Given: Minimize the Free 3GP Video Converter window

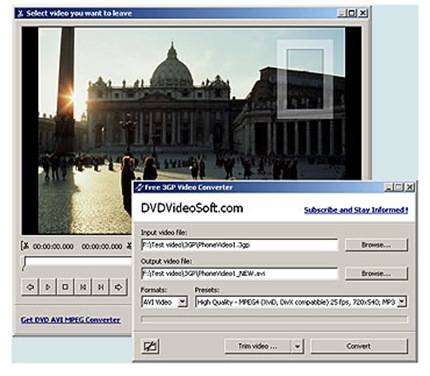Looking at the screenshot, I should click(388, 188).
